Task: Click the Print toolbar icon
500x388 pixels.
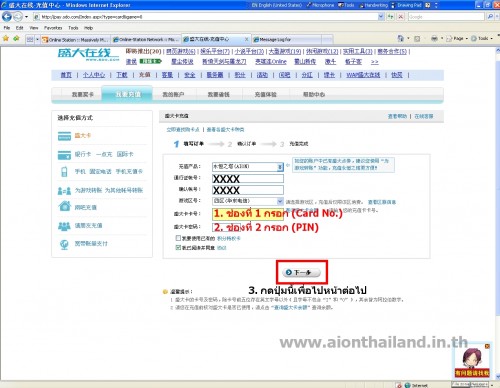Action: pos(434,39)
